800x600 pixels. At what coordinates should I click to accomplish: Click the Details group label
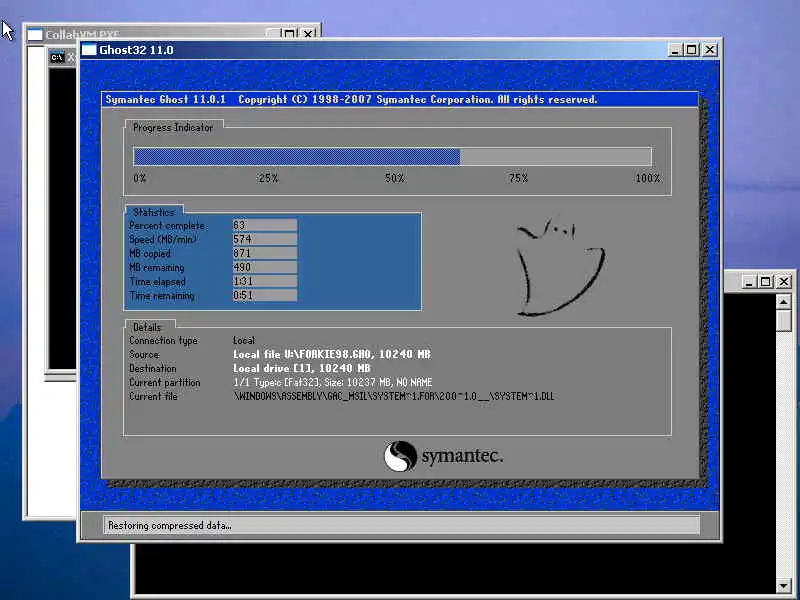click(147, 327)
